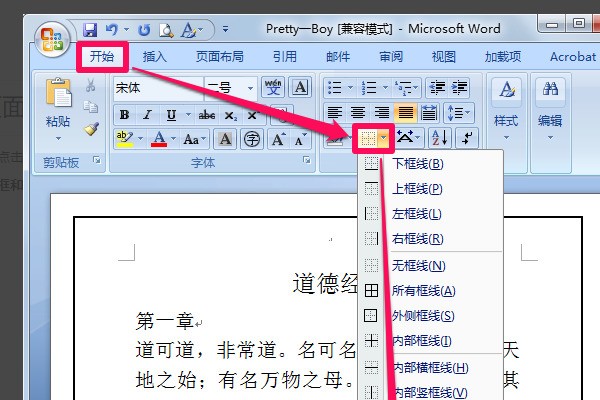Increase paragraph indent

click(459, 88)
